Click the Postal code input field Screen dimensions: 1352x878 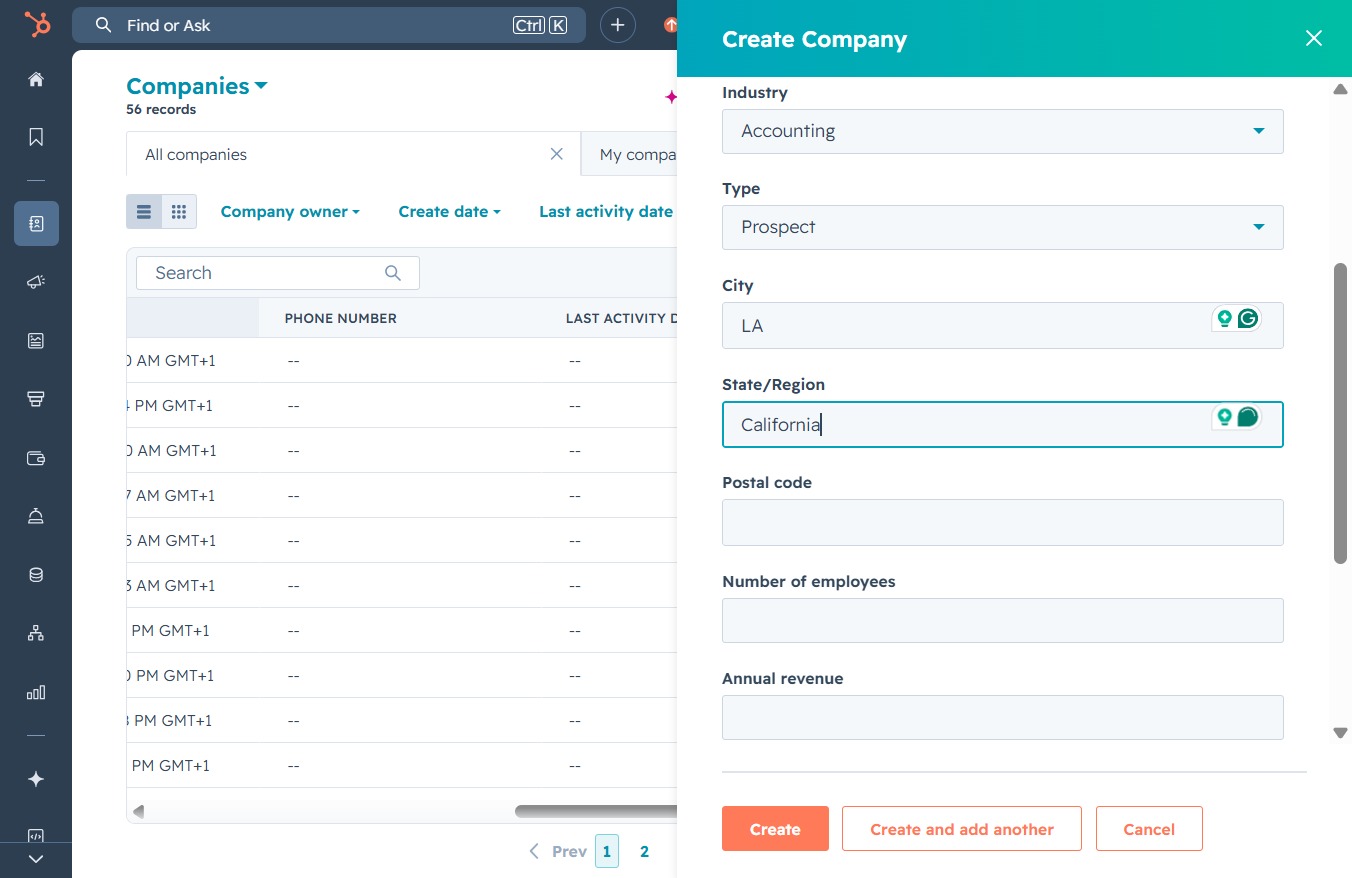(1002, 522)
